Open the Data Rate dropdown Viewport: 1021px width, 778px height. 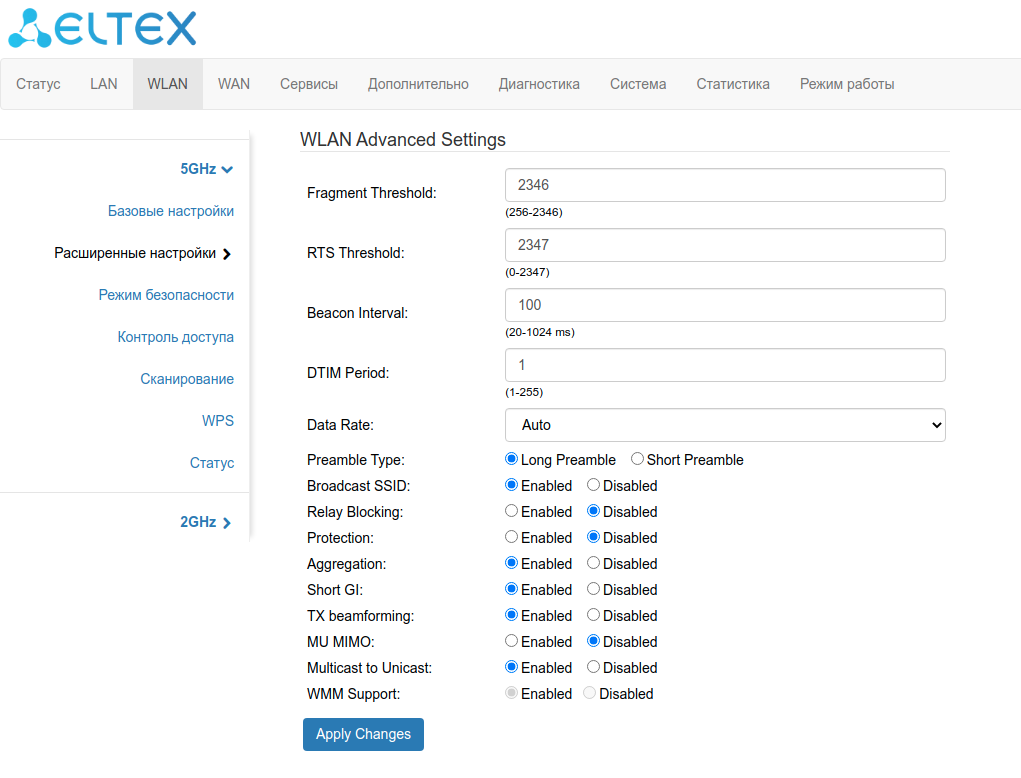[x=725, y=425]
